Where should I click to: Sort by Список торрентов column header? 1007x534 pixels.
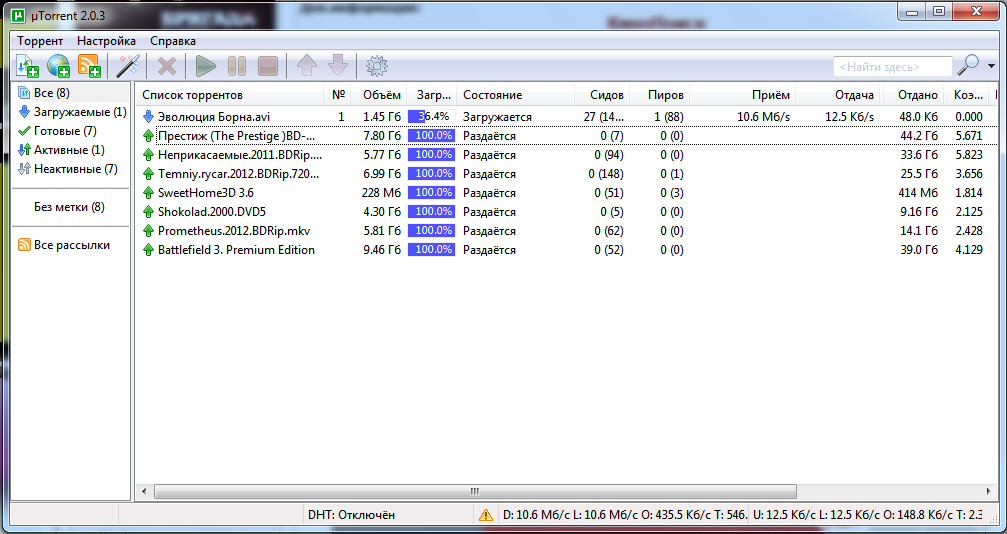(231, 95)
